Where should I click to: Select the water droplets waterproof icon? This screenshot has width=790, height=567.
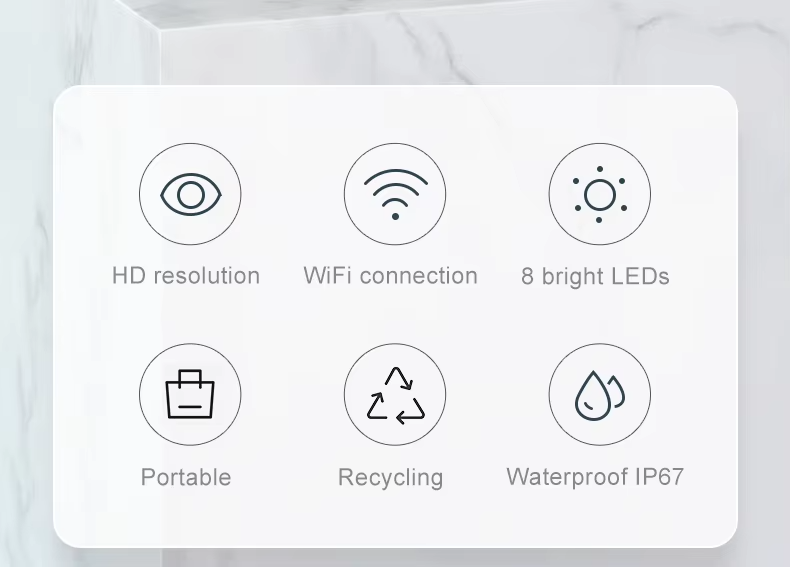tap(600, 396)
